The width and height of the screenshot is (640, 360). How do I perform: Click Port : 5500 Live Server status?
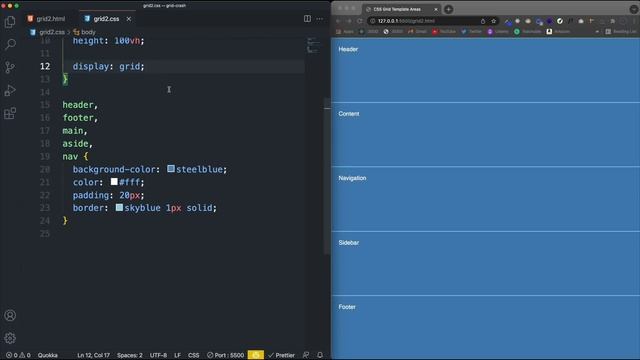tap(225, 355)
